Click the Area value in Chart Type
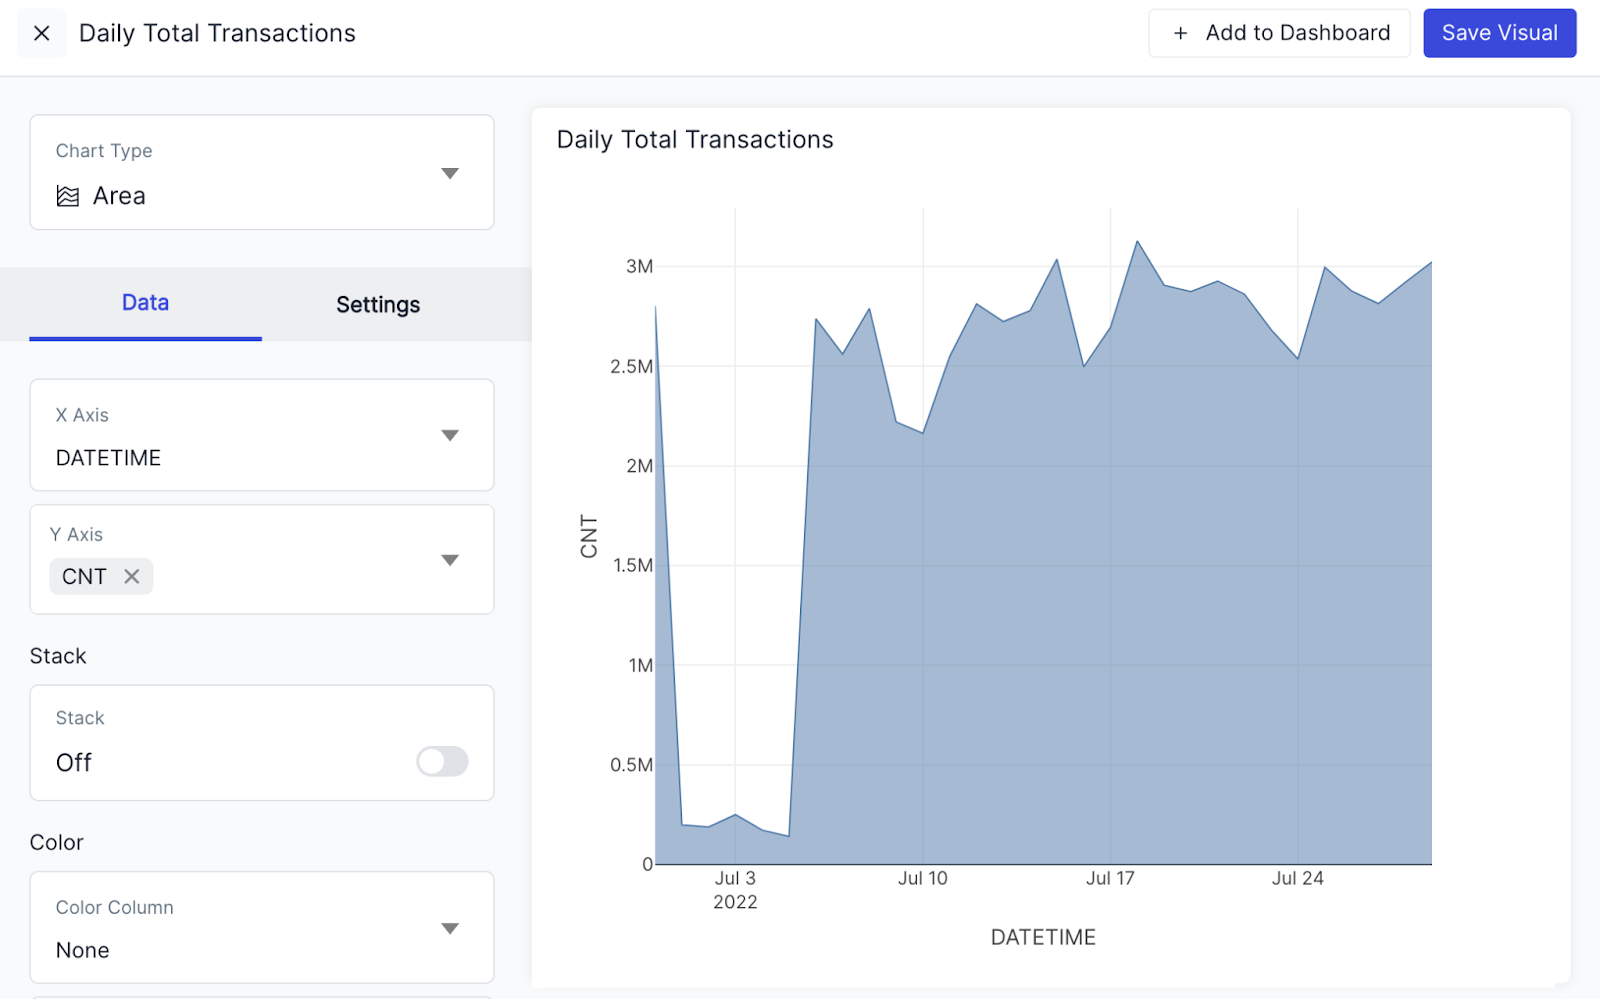1600x999 pixels. [119, 196]
